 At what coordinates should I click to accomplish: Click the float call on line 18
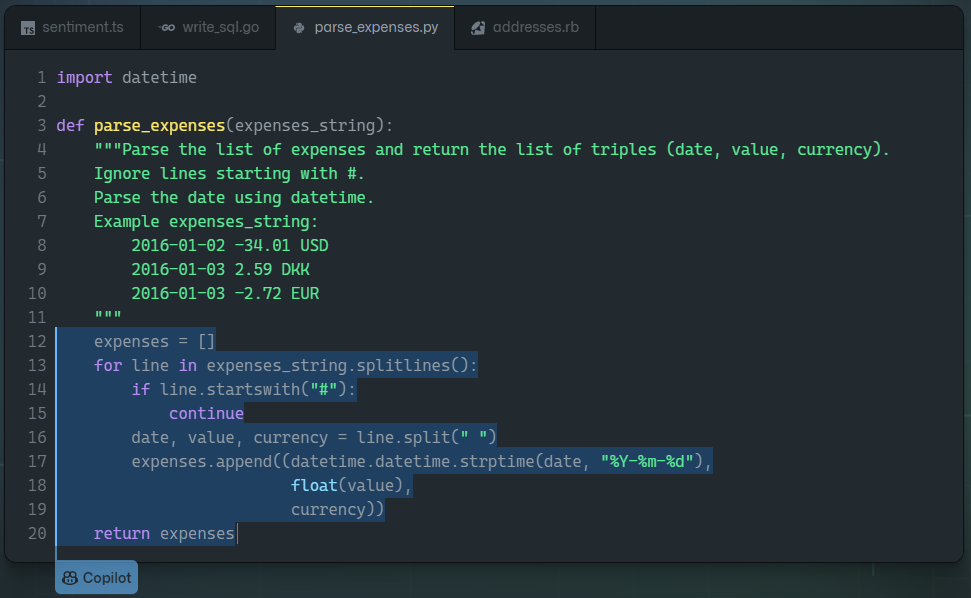click(x=314, y=485)
